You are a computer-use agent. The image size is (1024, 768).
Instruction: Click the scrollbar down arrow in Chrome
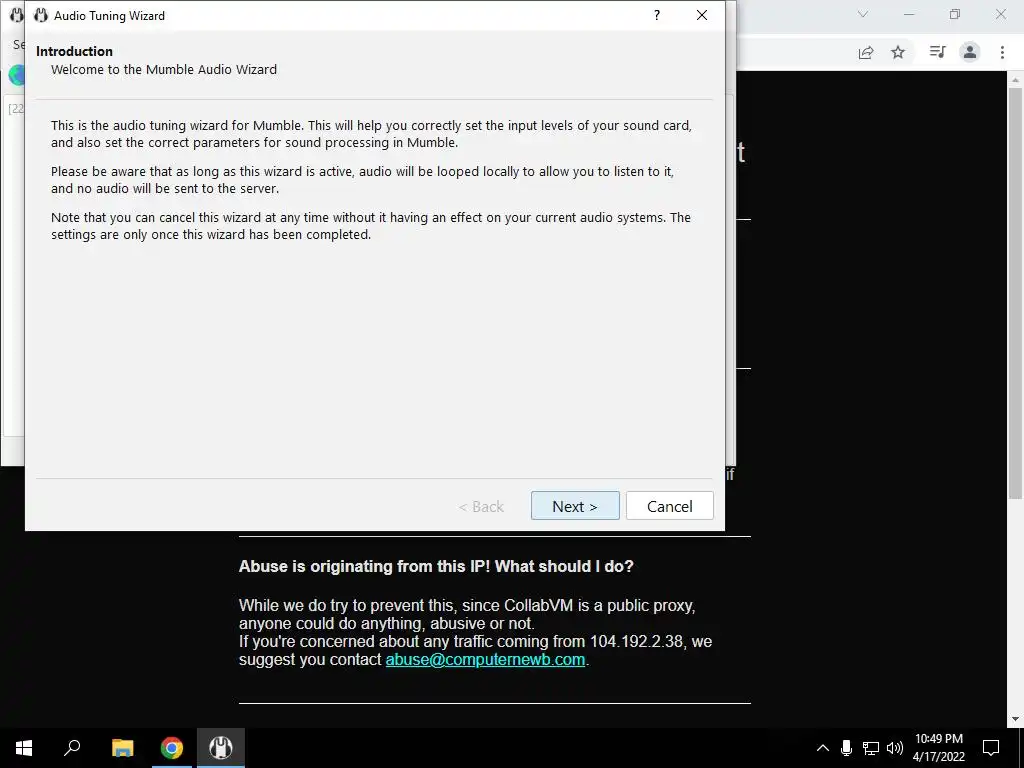click(x=1015, y=719)
